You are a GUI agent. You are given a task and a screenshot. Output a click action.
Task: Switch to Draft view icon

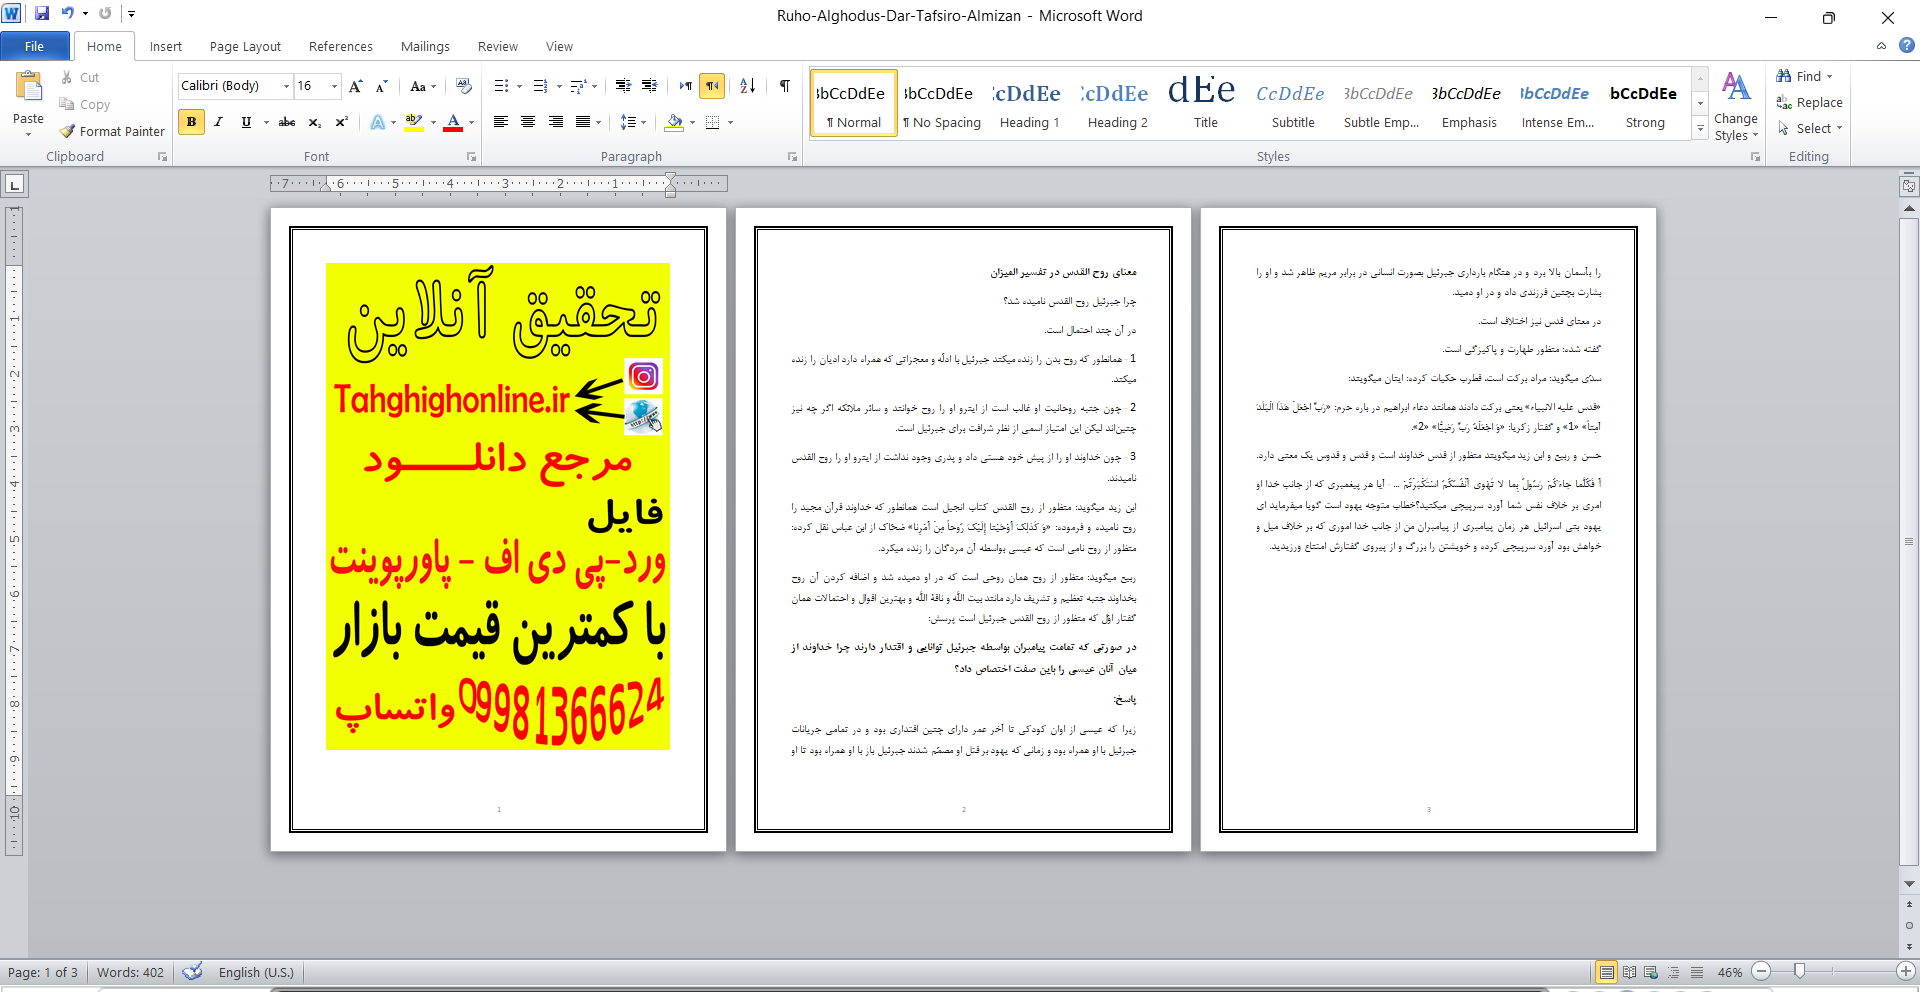click(1697, 972)
